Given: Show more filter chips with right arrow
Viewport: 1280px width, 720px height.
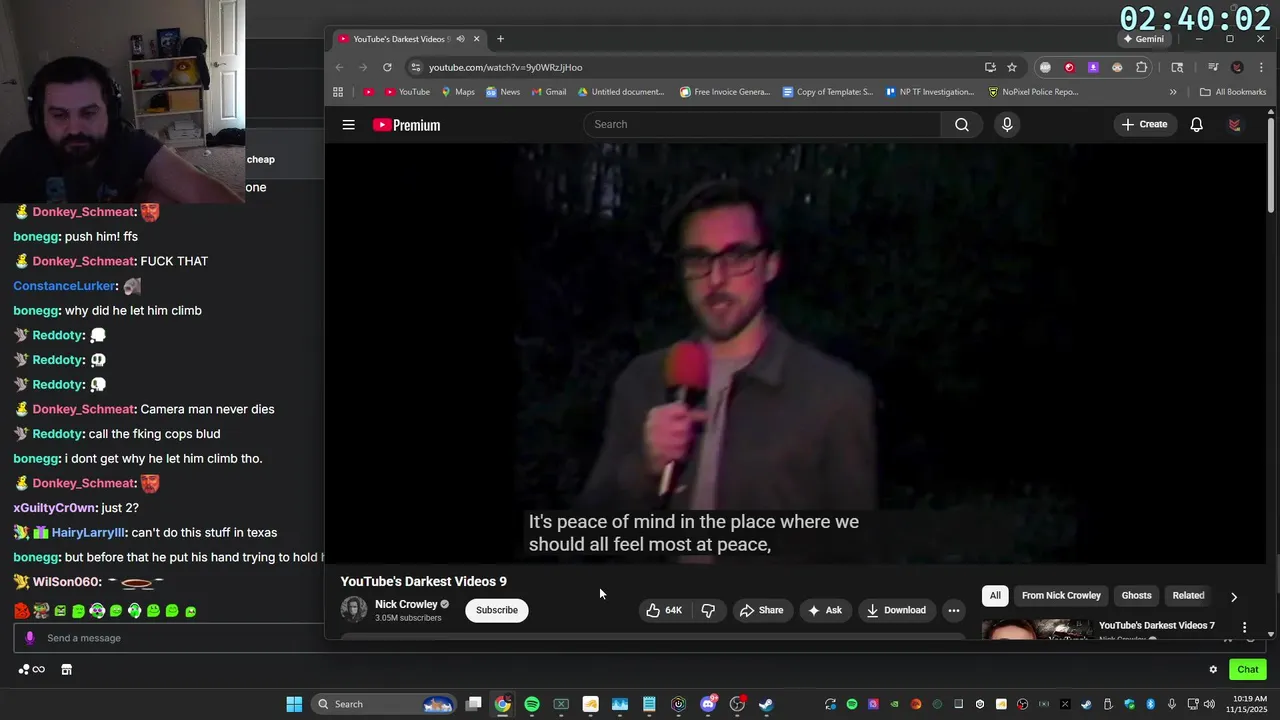Looking at the screenshot, I should coord(1234,597).
